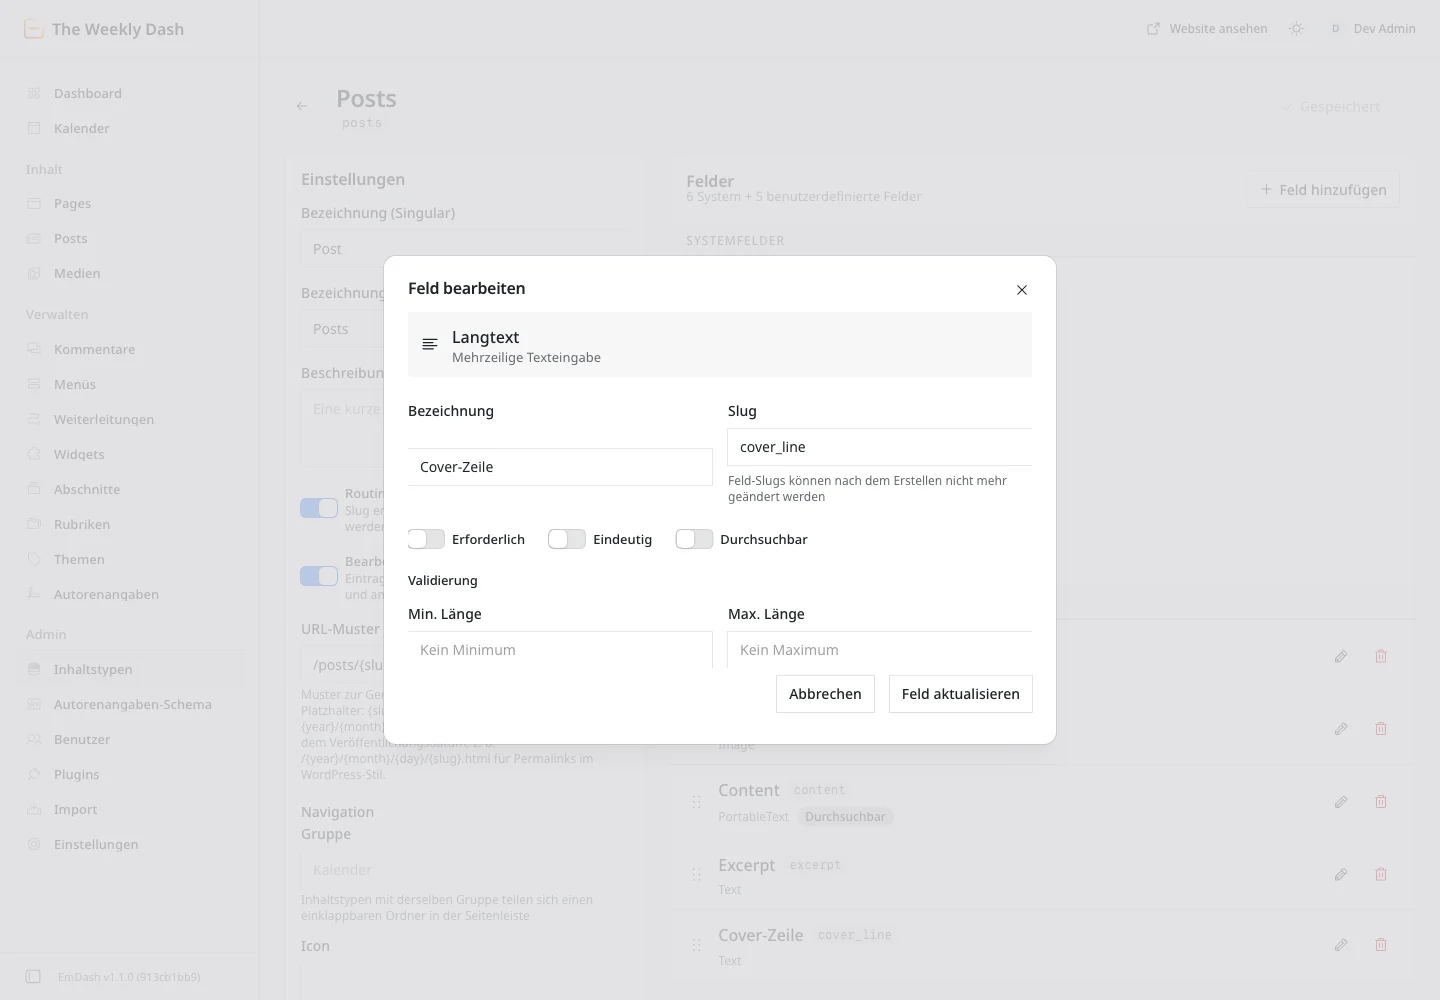This screenshot has height=1000, width=1440.
Task: Click the Min. Länge input field
Action: tap(560, 650)
